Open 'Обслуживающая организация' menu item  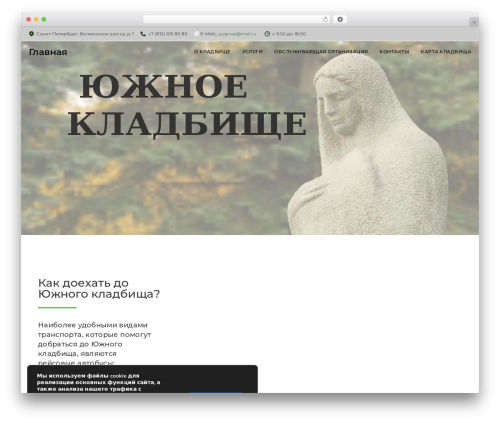[x=321, y=52]
